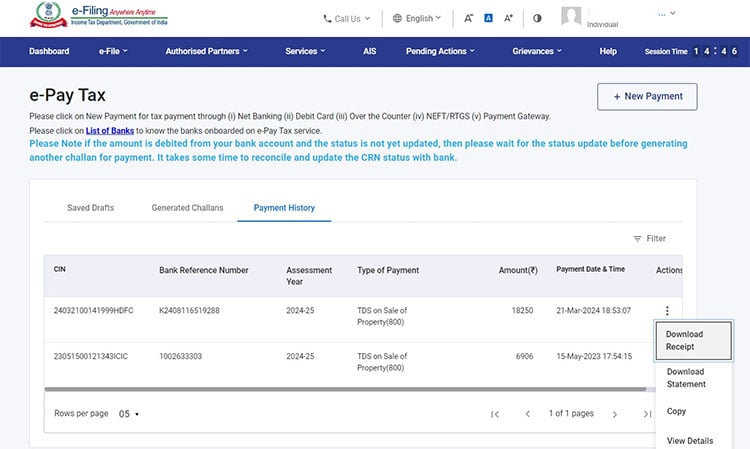The width and height of the screenshot is (750, 449).
Task: Click the New Payment button
Action: [x=647, y=97]
